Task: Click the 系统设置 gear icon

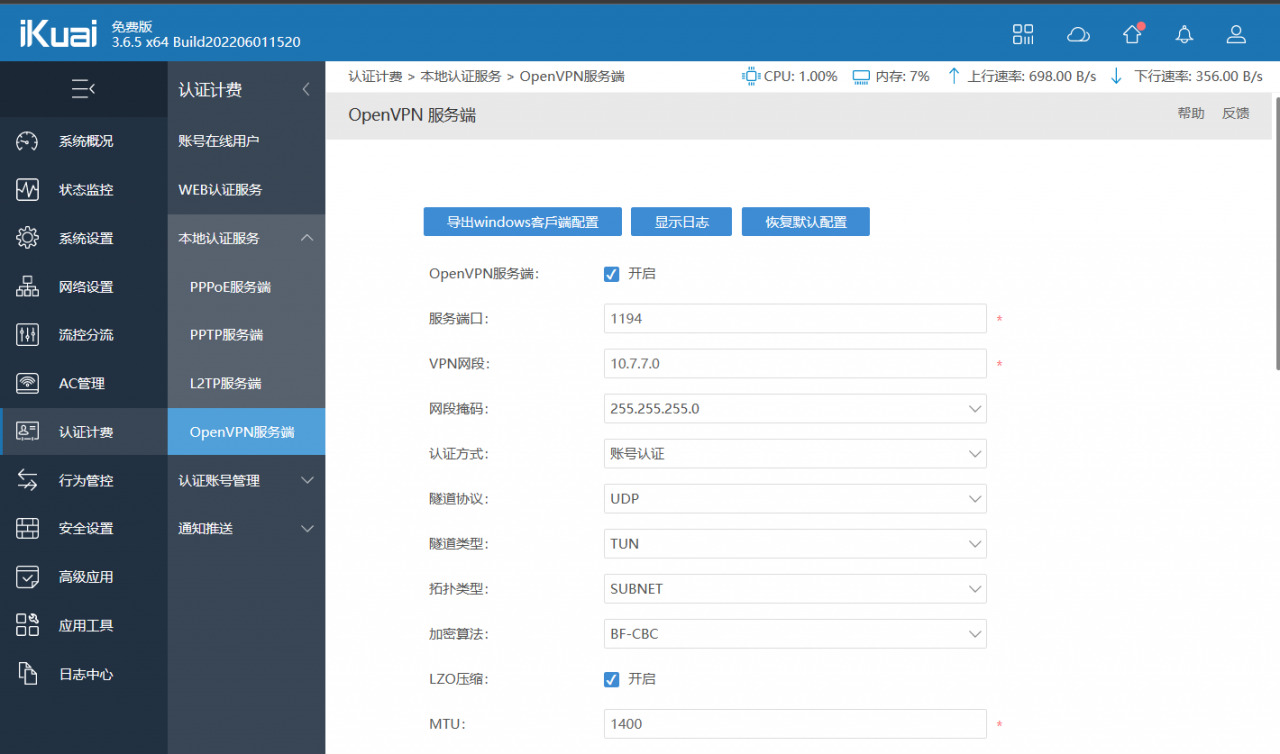Action: point(27,238)
